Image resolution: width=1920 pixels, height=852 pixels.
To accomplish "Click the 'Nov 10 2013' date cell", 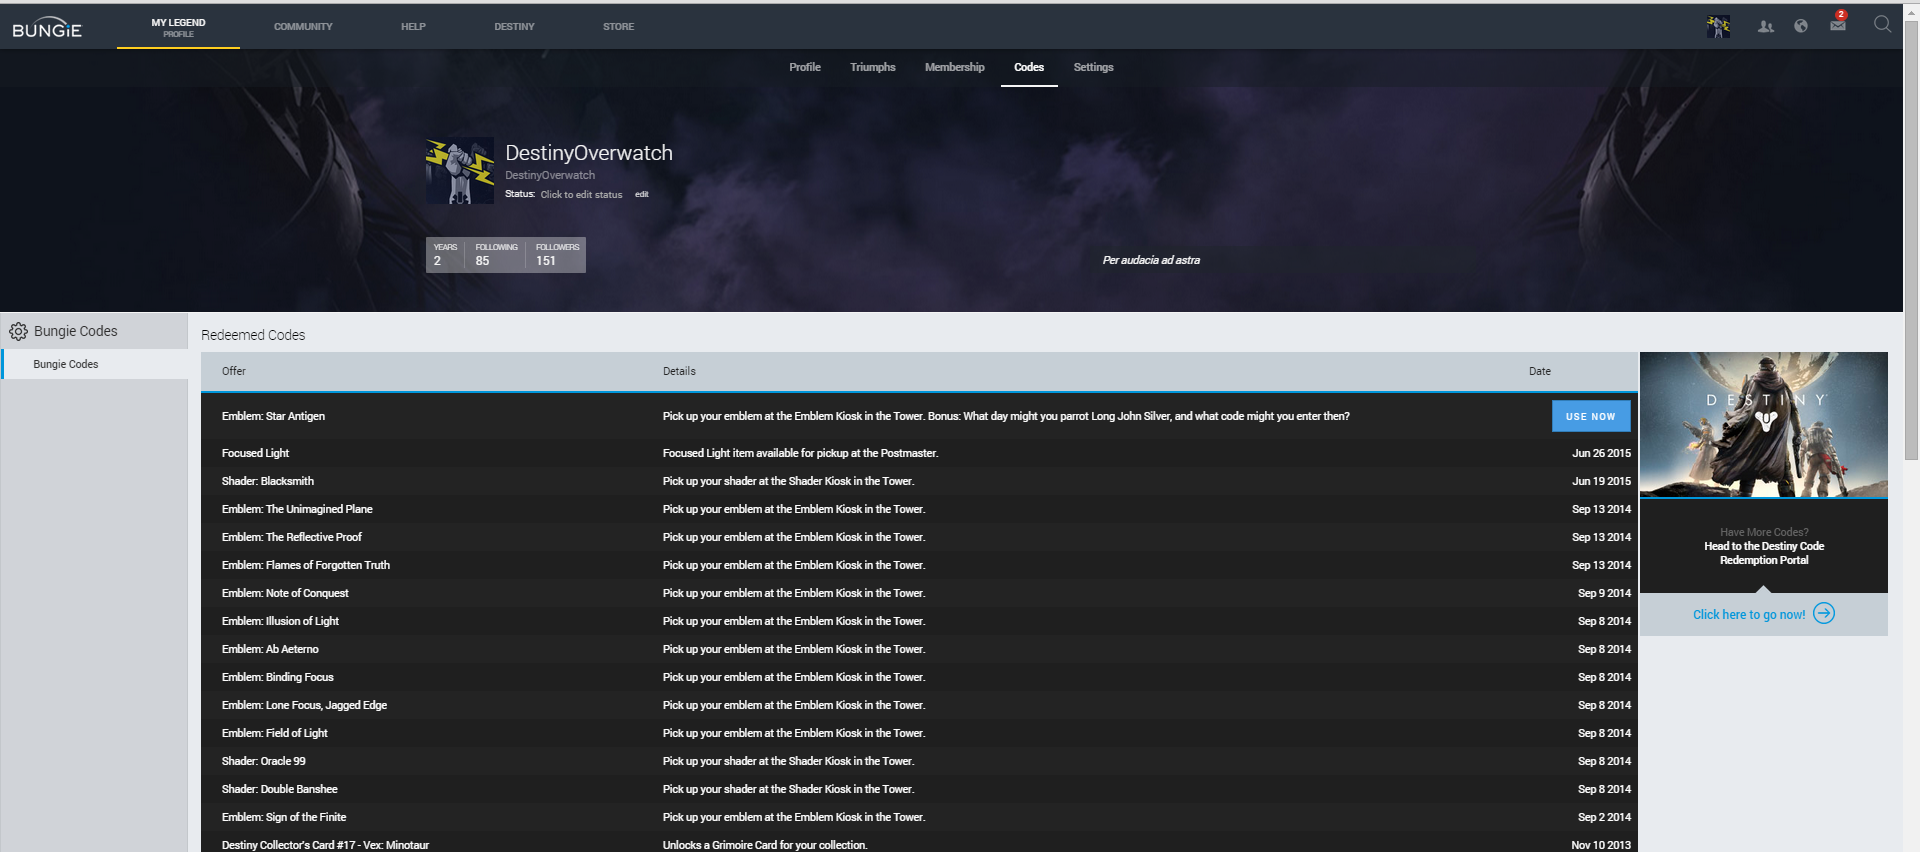I will click(1601, 845).
